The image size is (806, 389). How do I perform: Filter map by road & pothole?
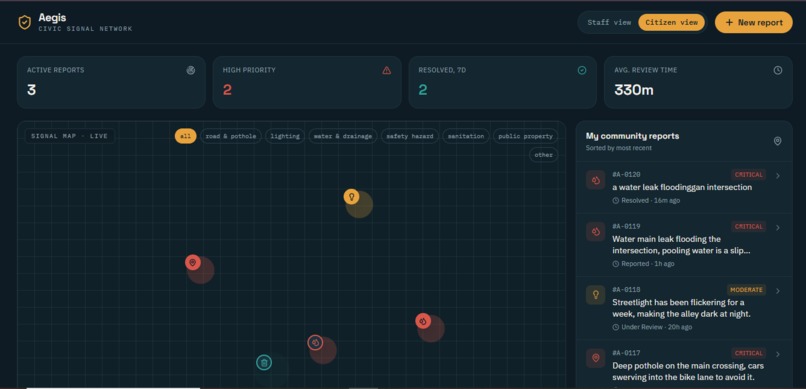pos(231,136)
